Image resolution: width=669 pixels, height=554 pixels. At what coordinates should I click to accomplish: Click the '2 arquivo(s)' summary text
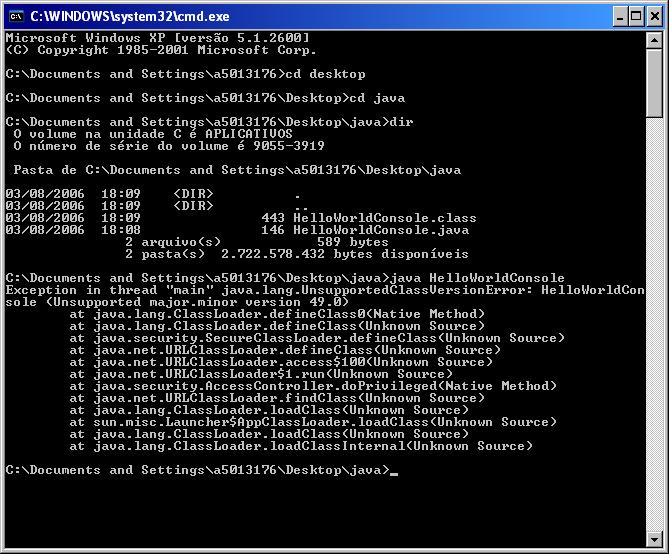pyautogui.click(x=173, y=242)
